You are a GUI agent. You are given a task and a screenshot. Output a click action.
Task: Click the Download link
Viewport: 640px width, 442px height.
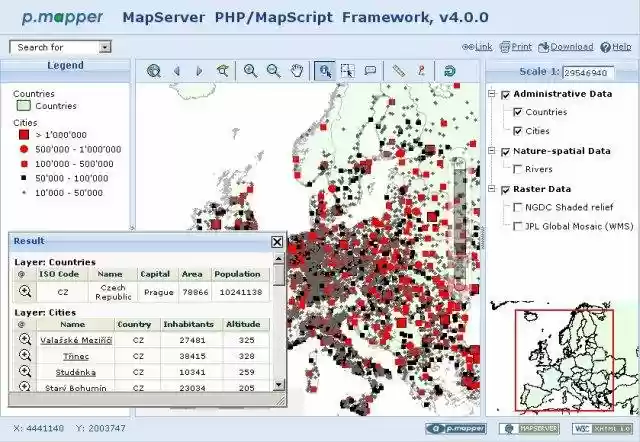pos(572,47)
